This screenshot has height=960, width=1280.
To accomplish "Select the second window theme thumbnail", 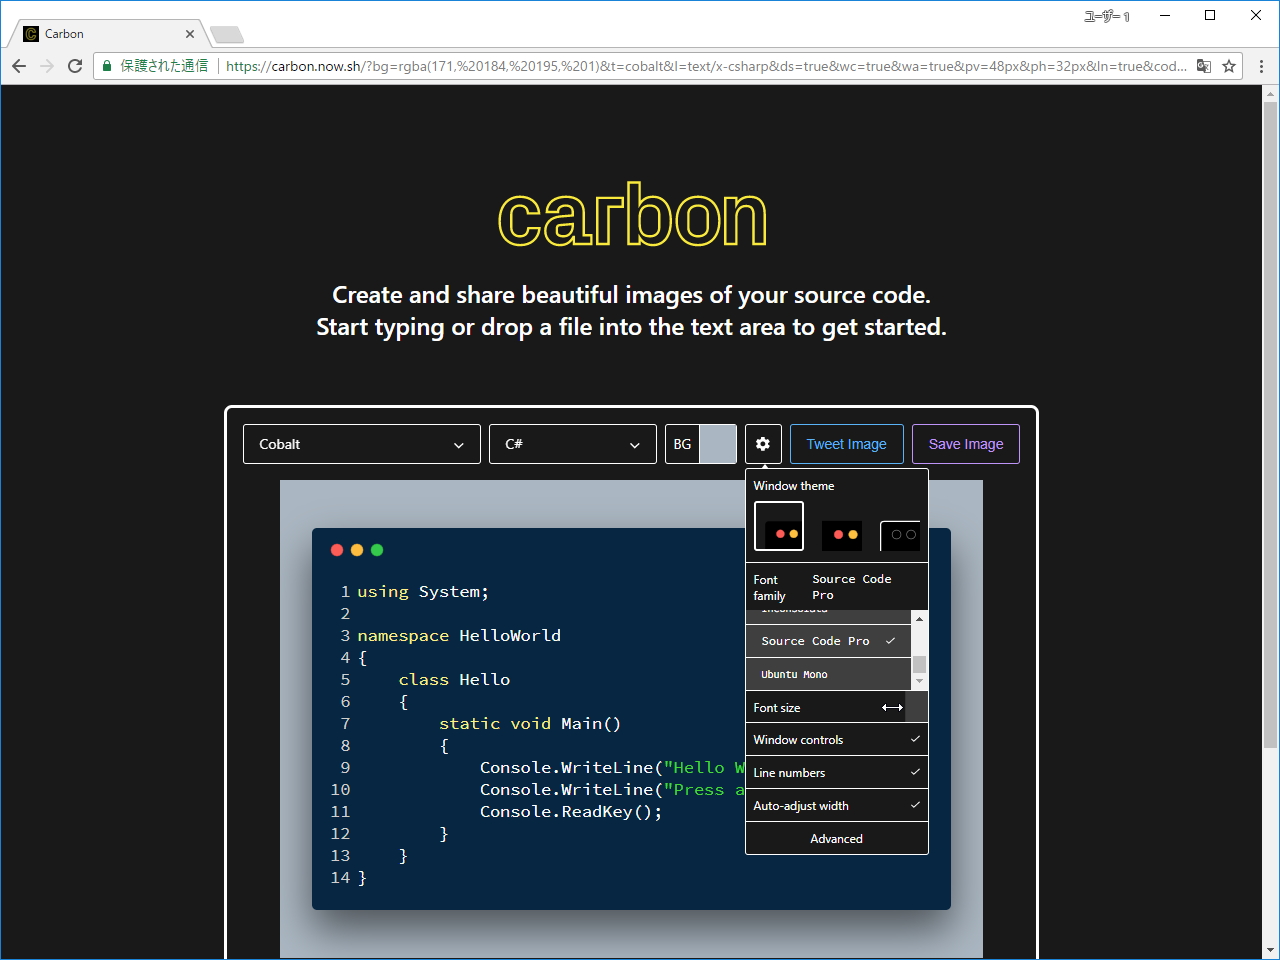I will (x=841, y=535).
